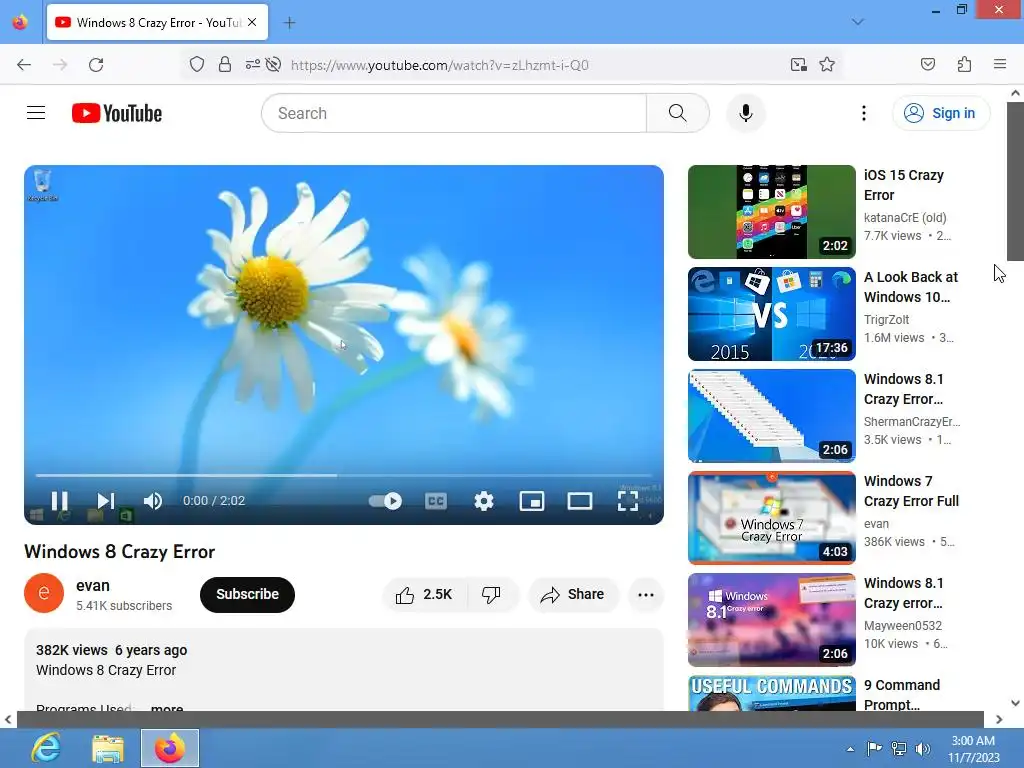Open the YouTube guide hamburger menu
The height and width of the screenshot is (768, 1024).
(36, 113)
